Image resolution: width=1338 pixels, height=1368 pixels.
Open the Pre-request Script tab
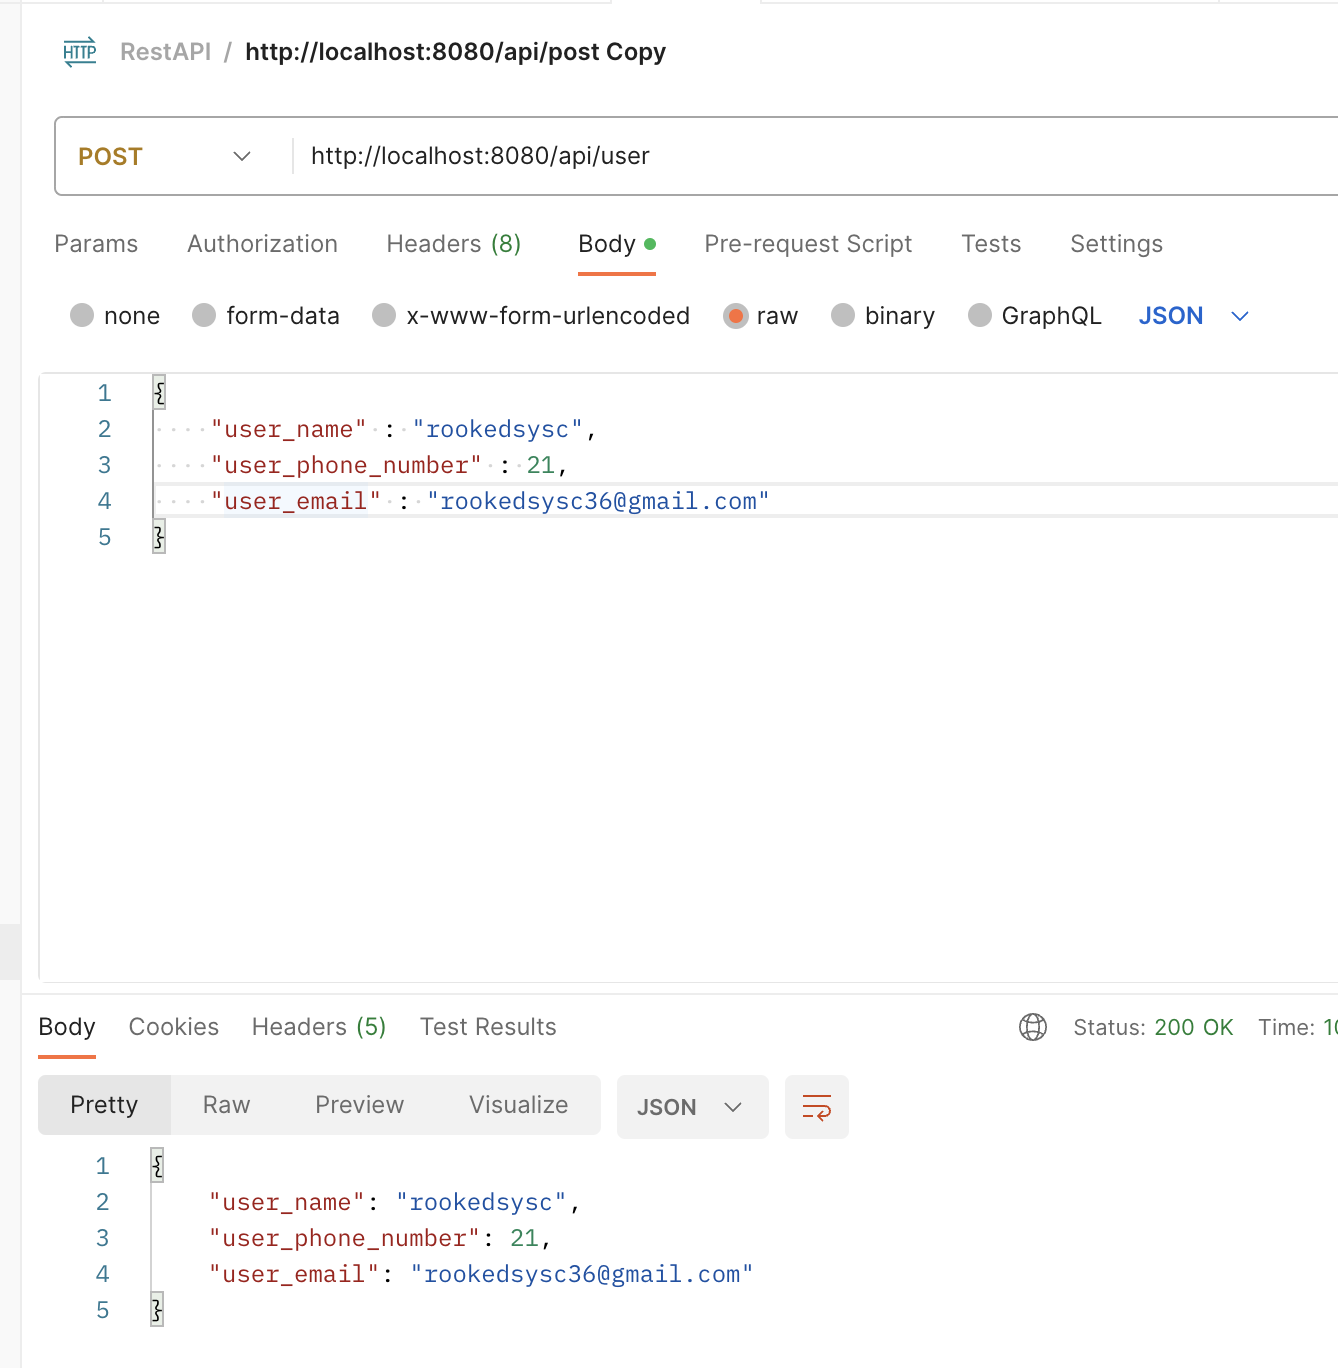point(807,244)
